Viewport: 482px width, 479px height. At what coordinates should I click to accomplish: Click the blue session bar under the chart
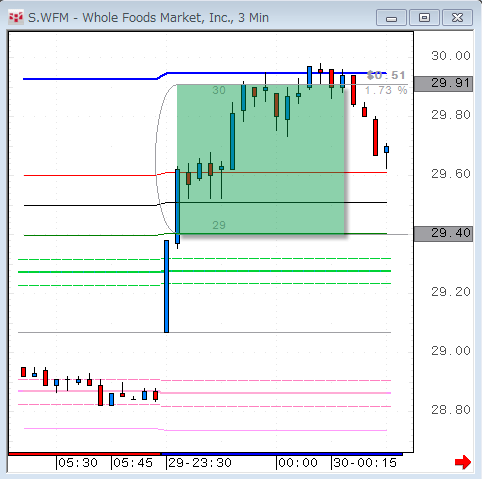pyautogui.click(x=281, y=454)
